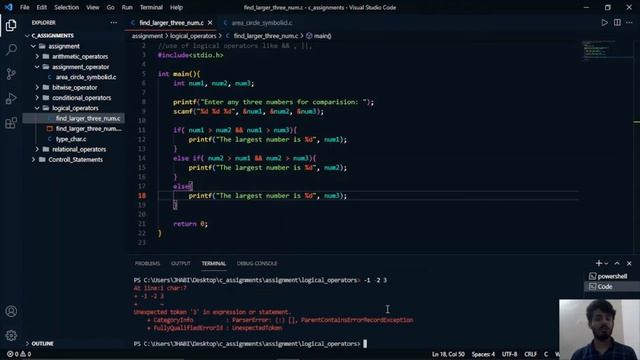Screen dimensions: 640x360
Task: Expand the bitwise_operator folder
Action: coord(73,87)
